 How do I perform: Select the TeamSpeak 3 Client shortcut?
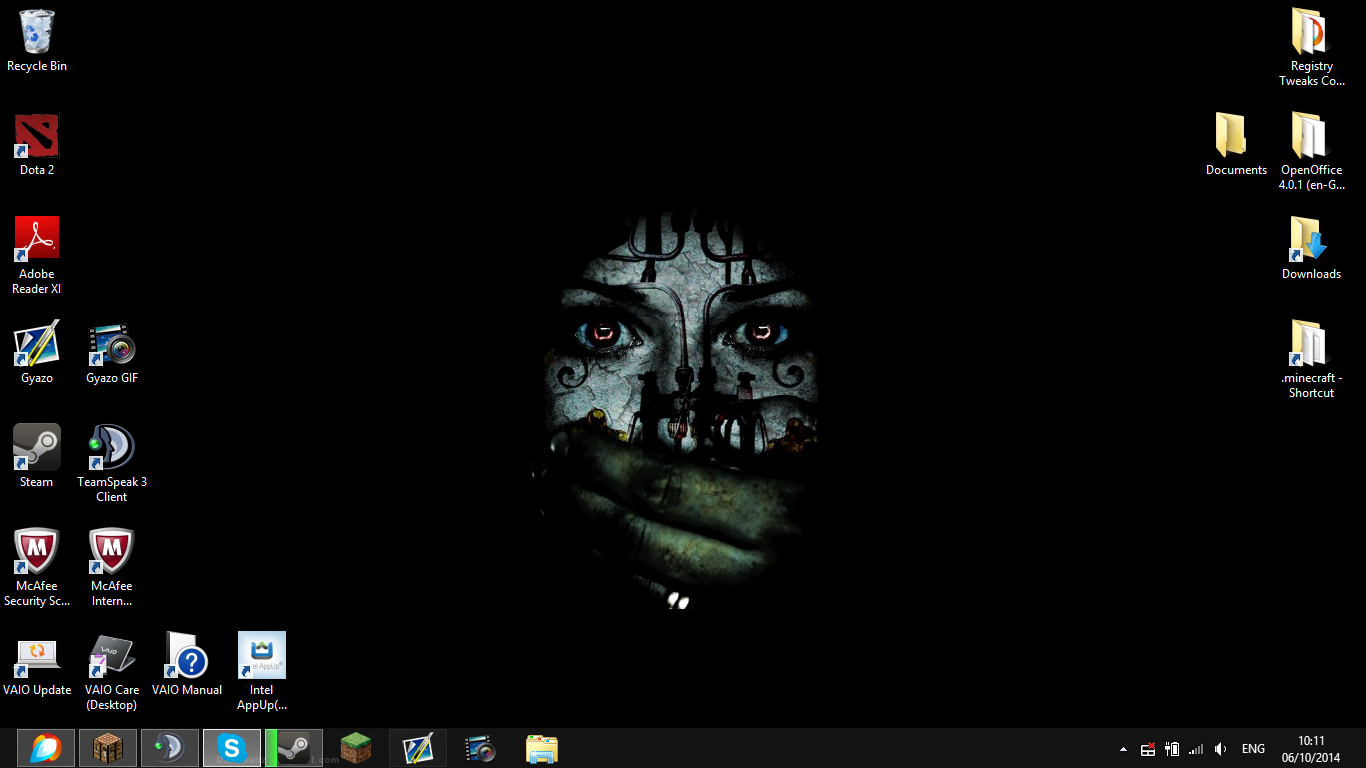pos(112,464)
